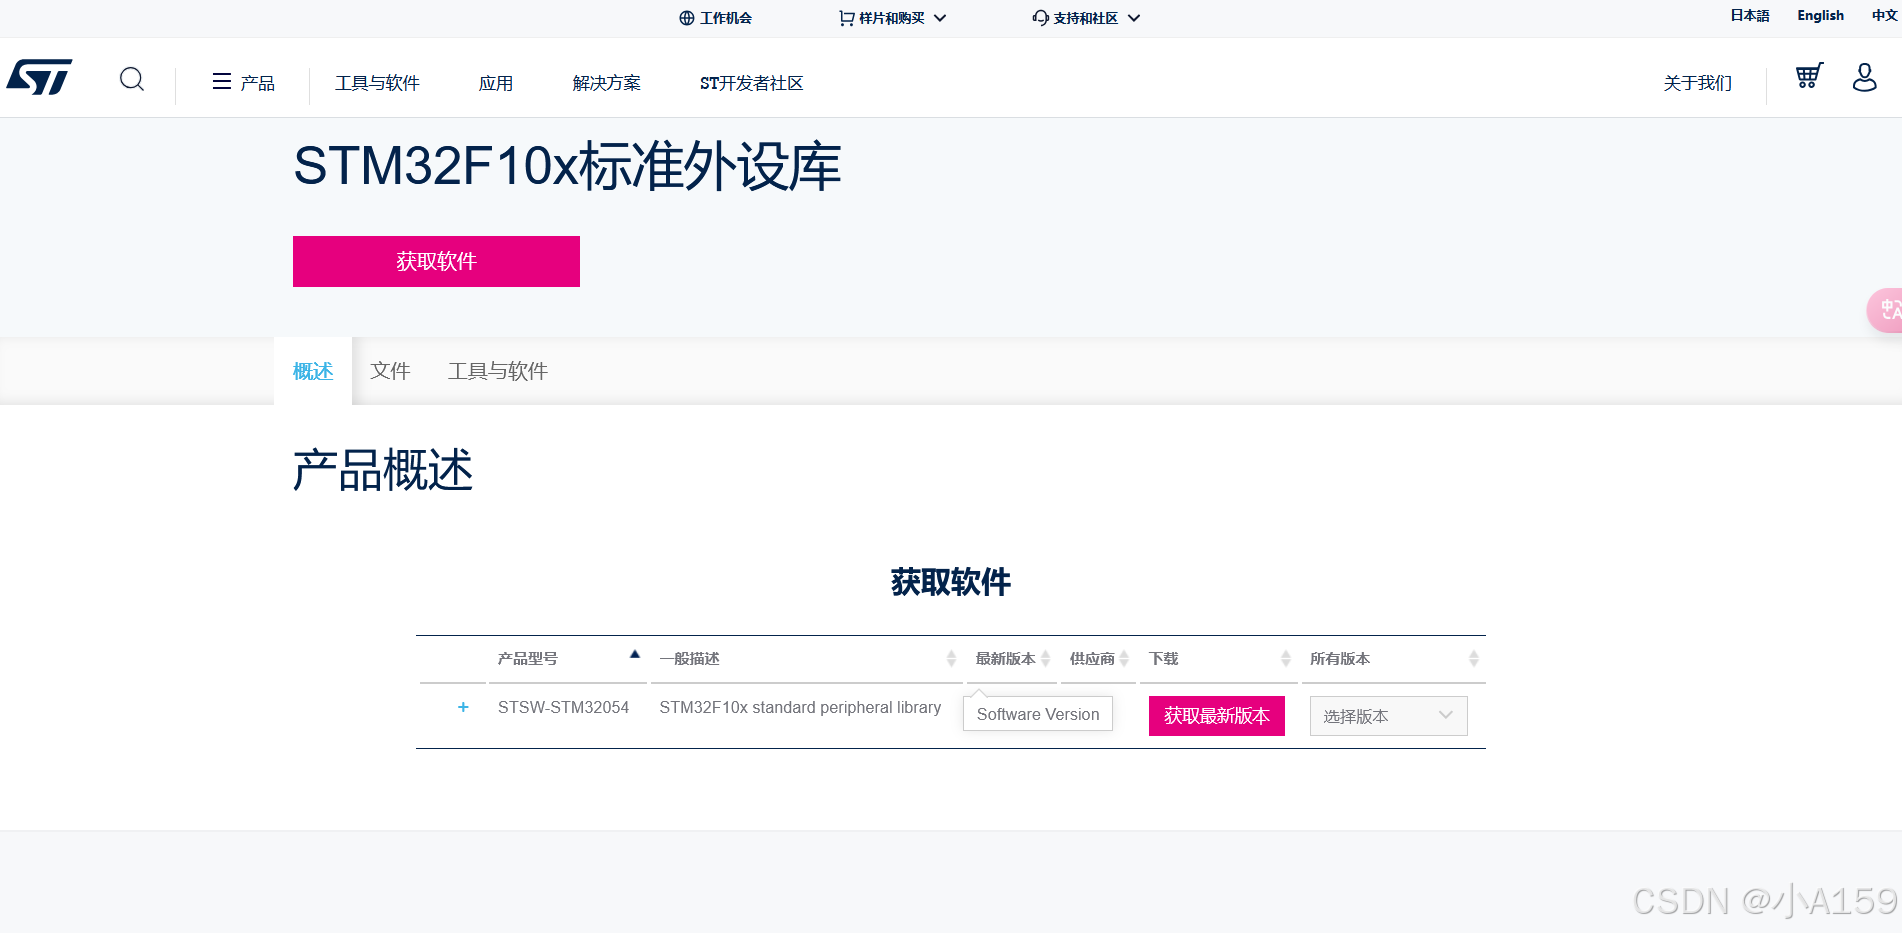Open 关于我们 menu
The image size is (1902, 933).
[1698, 83]
